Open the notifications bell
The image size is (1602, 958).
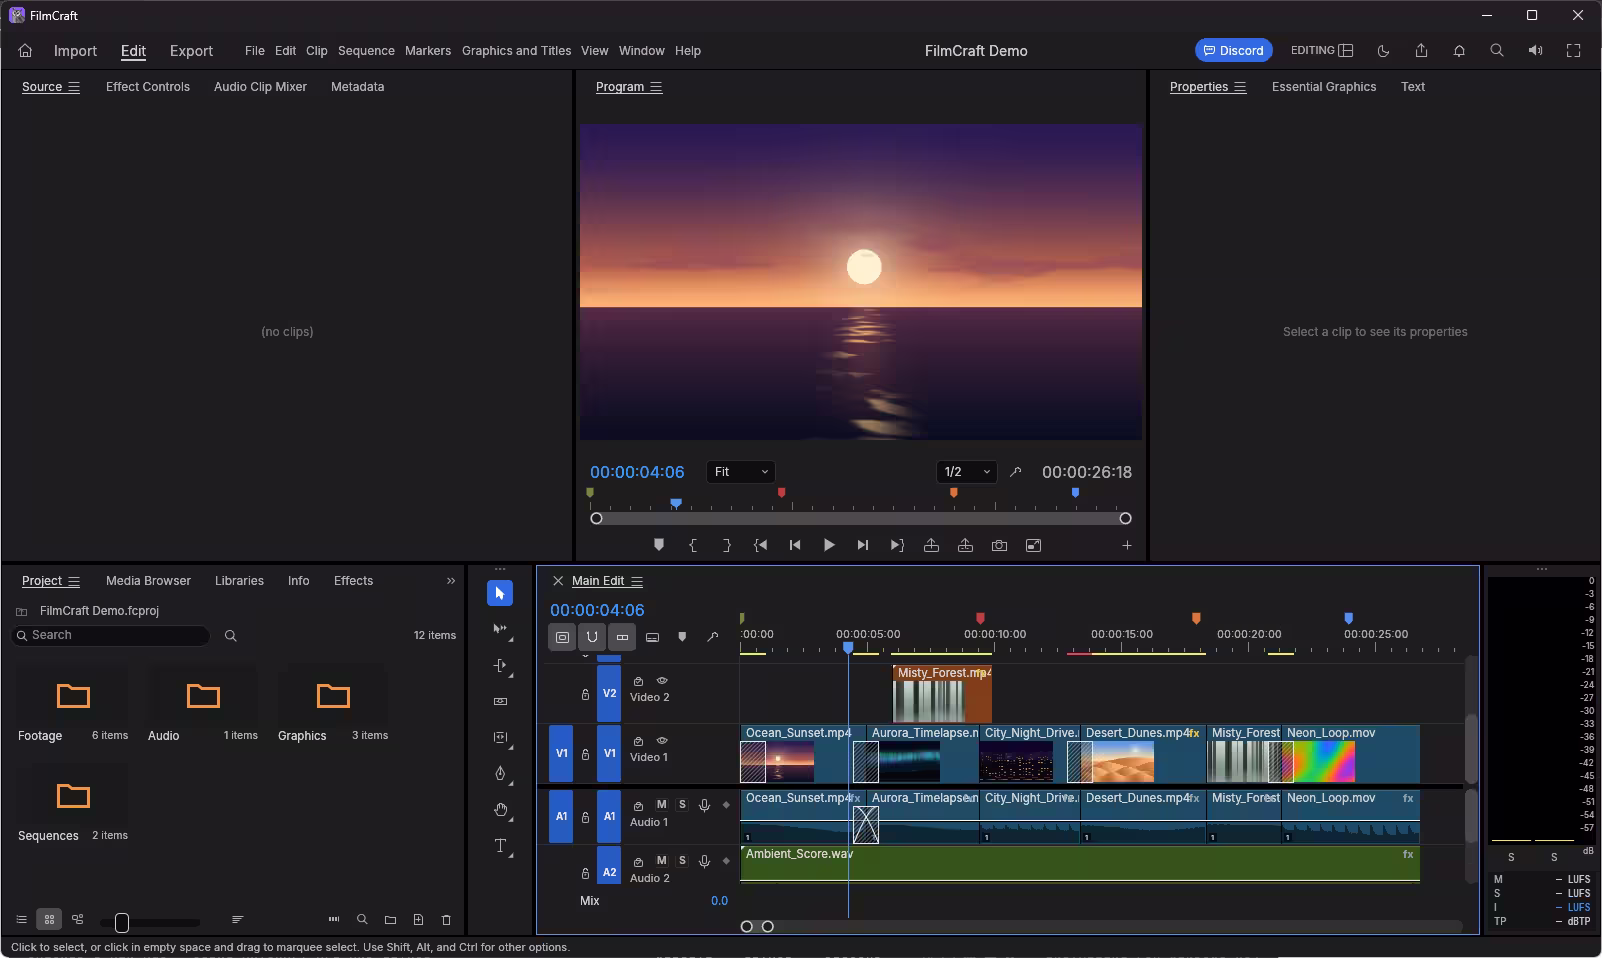pos(1459,51)
